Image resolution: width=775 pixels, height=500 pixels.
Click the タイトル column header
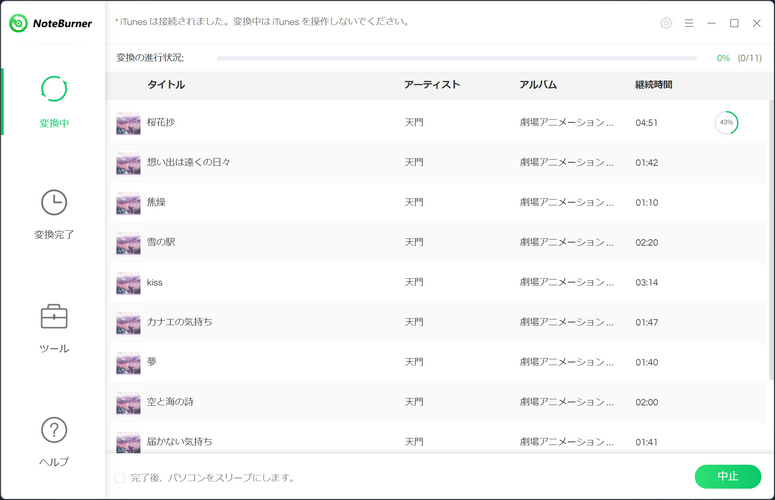coord(166,84)
